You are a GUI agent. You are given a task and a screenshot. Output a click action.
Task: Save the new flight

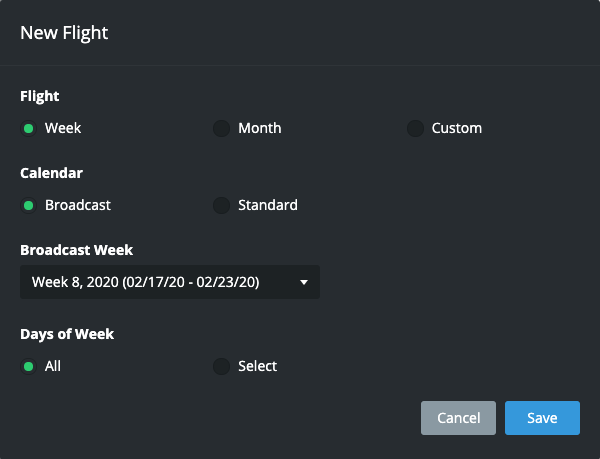pos(542,418)
